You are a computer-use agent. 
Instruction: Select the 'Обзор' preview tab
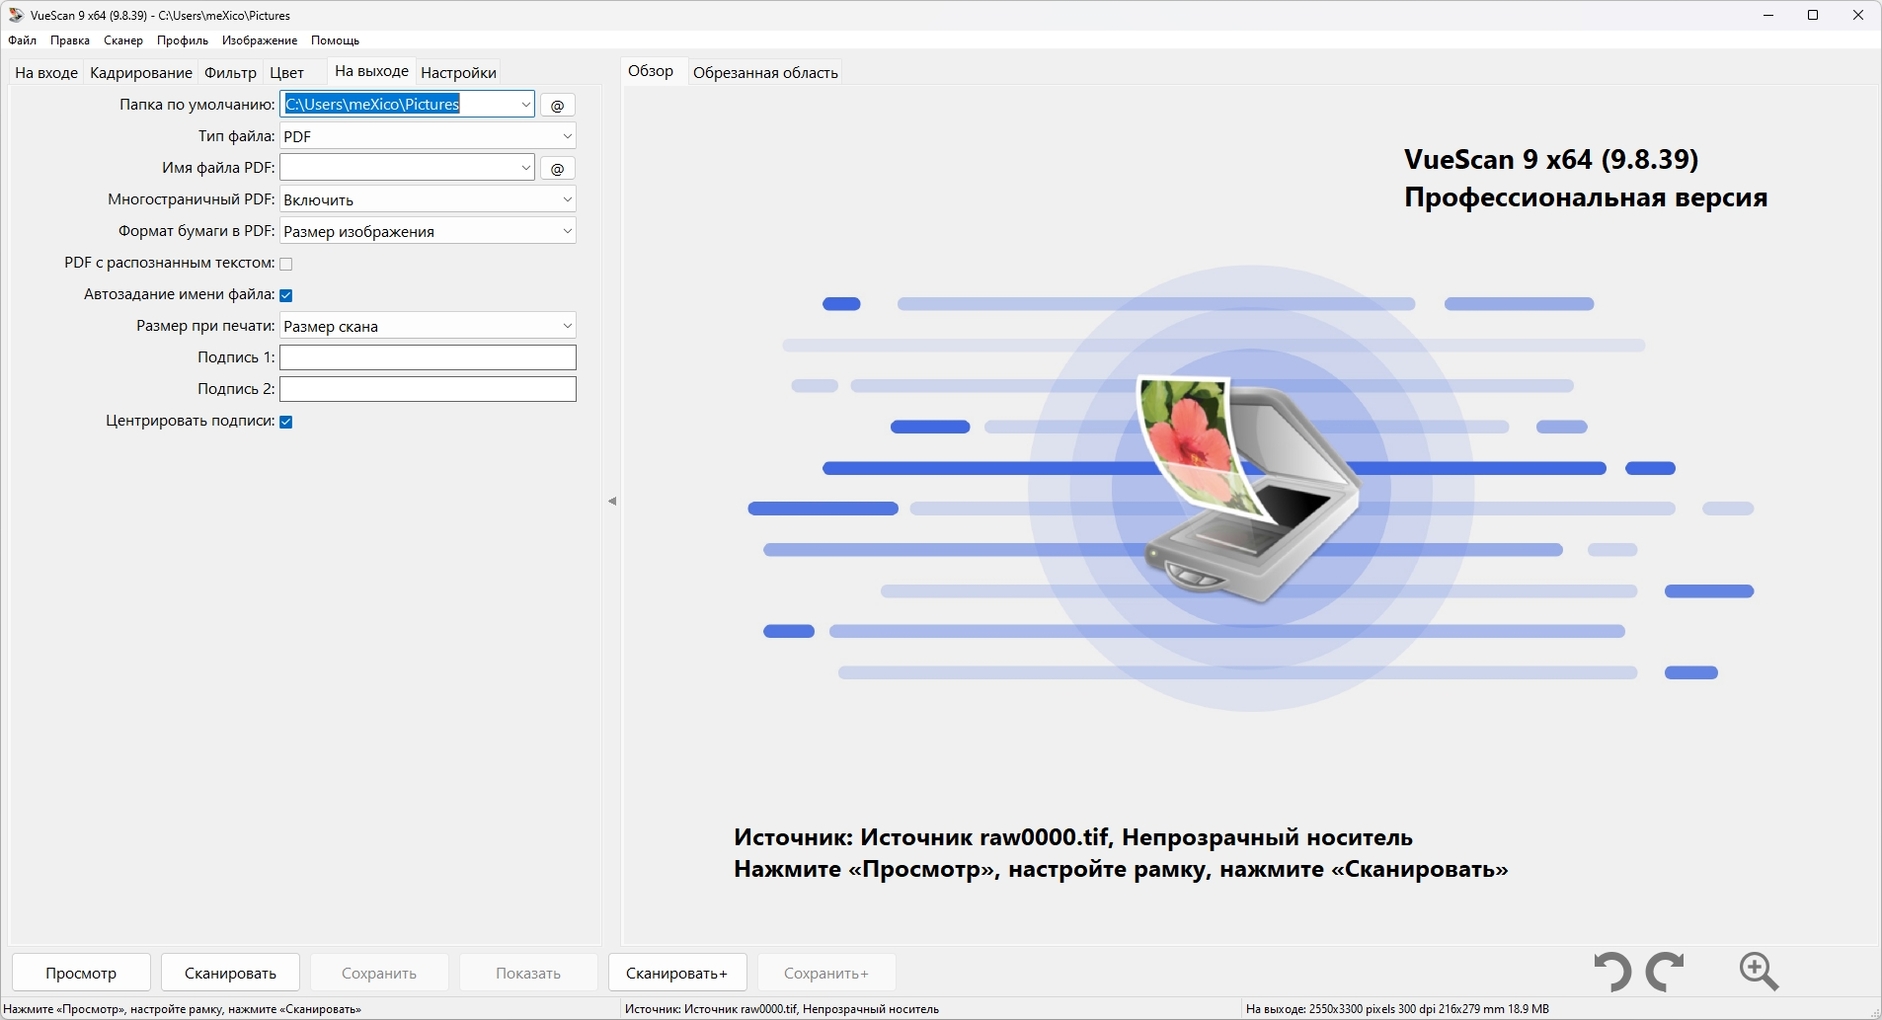point(651,71)
